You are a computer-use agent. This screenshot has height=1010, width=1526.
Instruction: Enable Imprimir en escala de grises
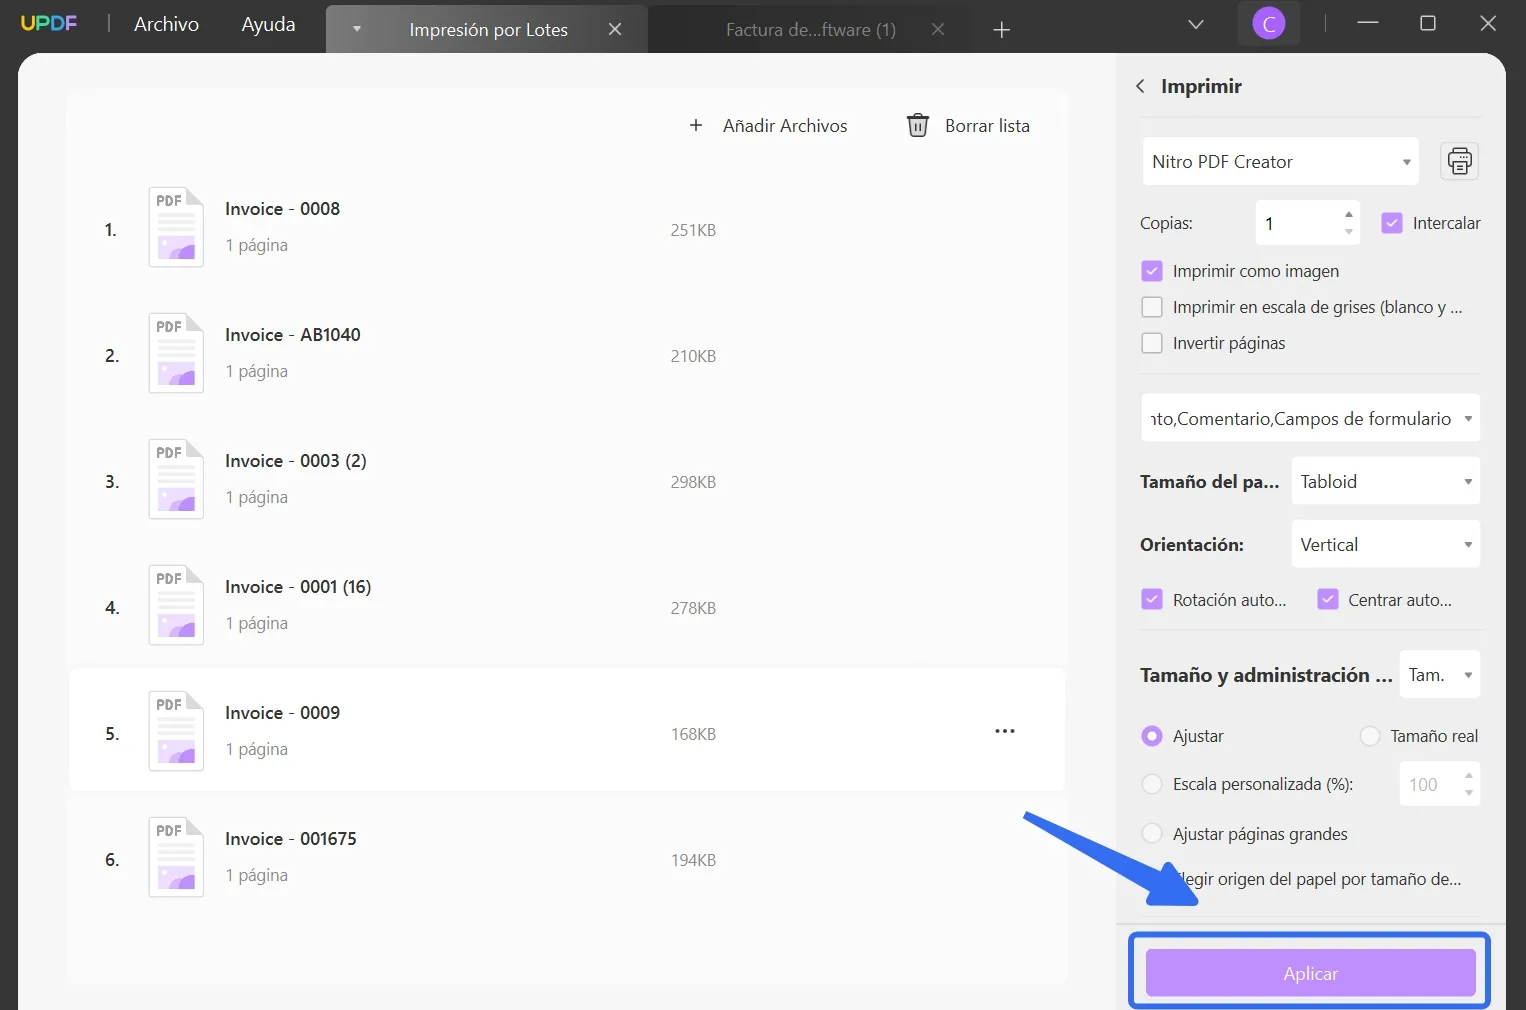tap(1152, 307)
